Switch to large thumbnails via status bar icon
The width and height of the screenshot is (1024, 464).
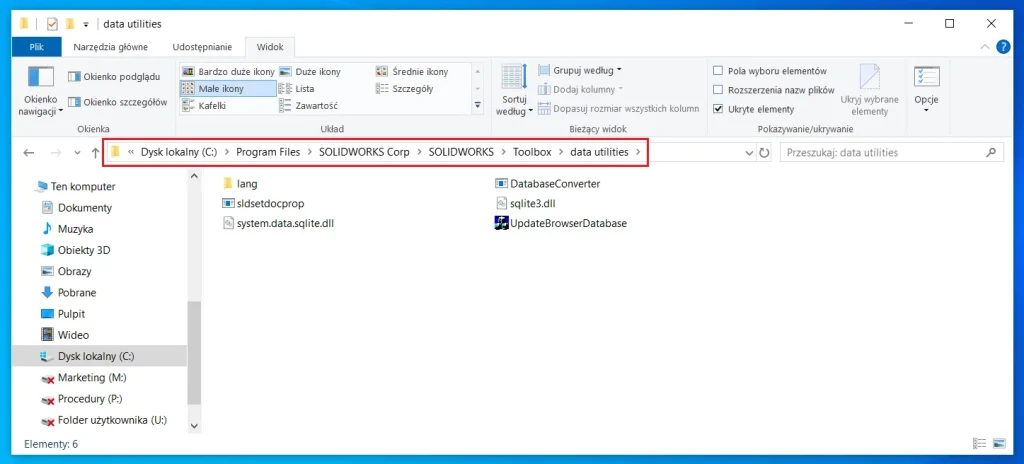tap(999, 444)
